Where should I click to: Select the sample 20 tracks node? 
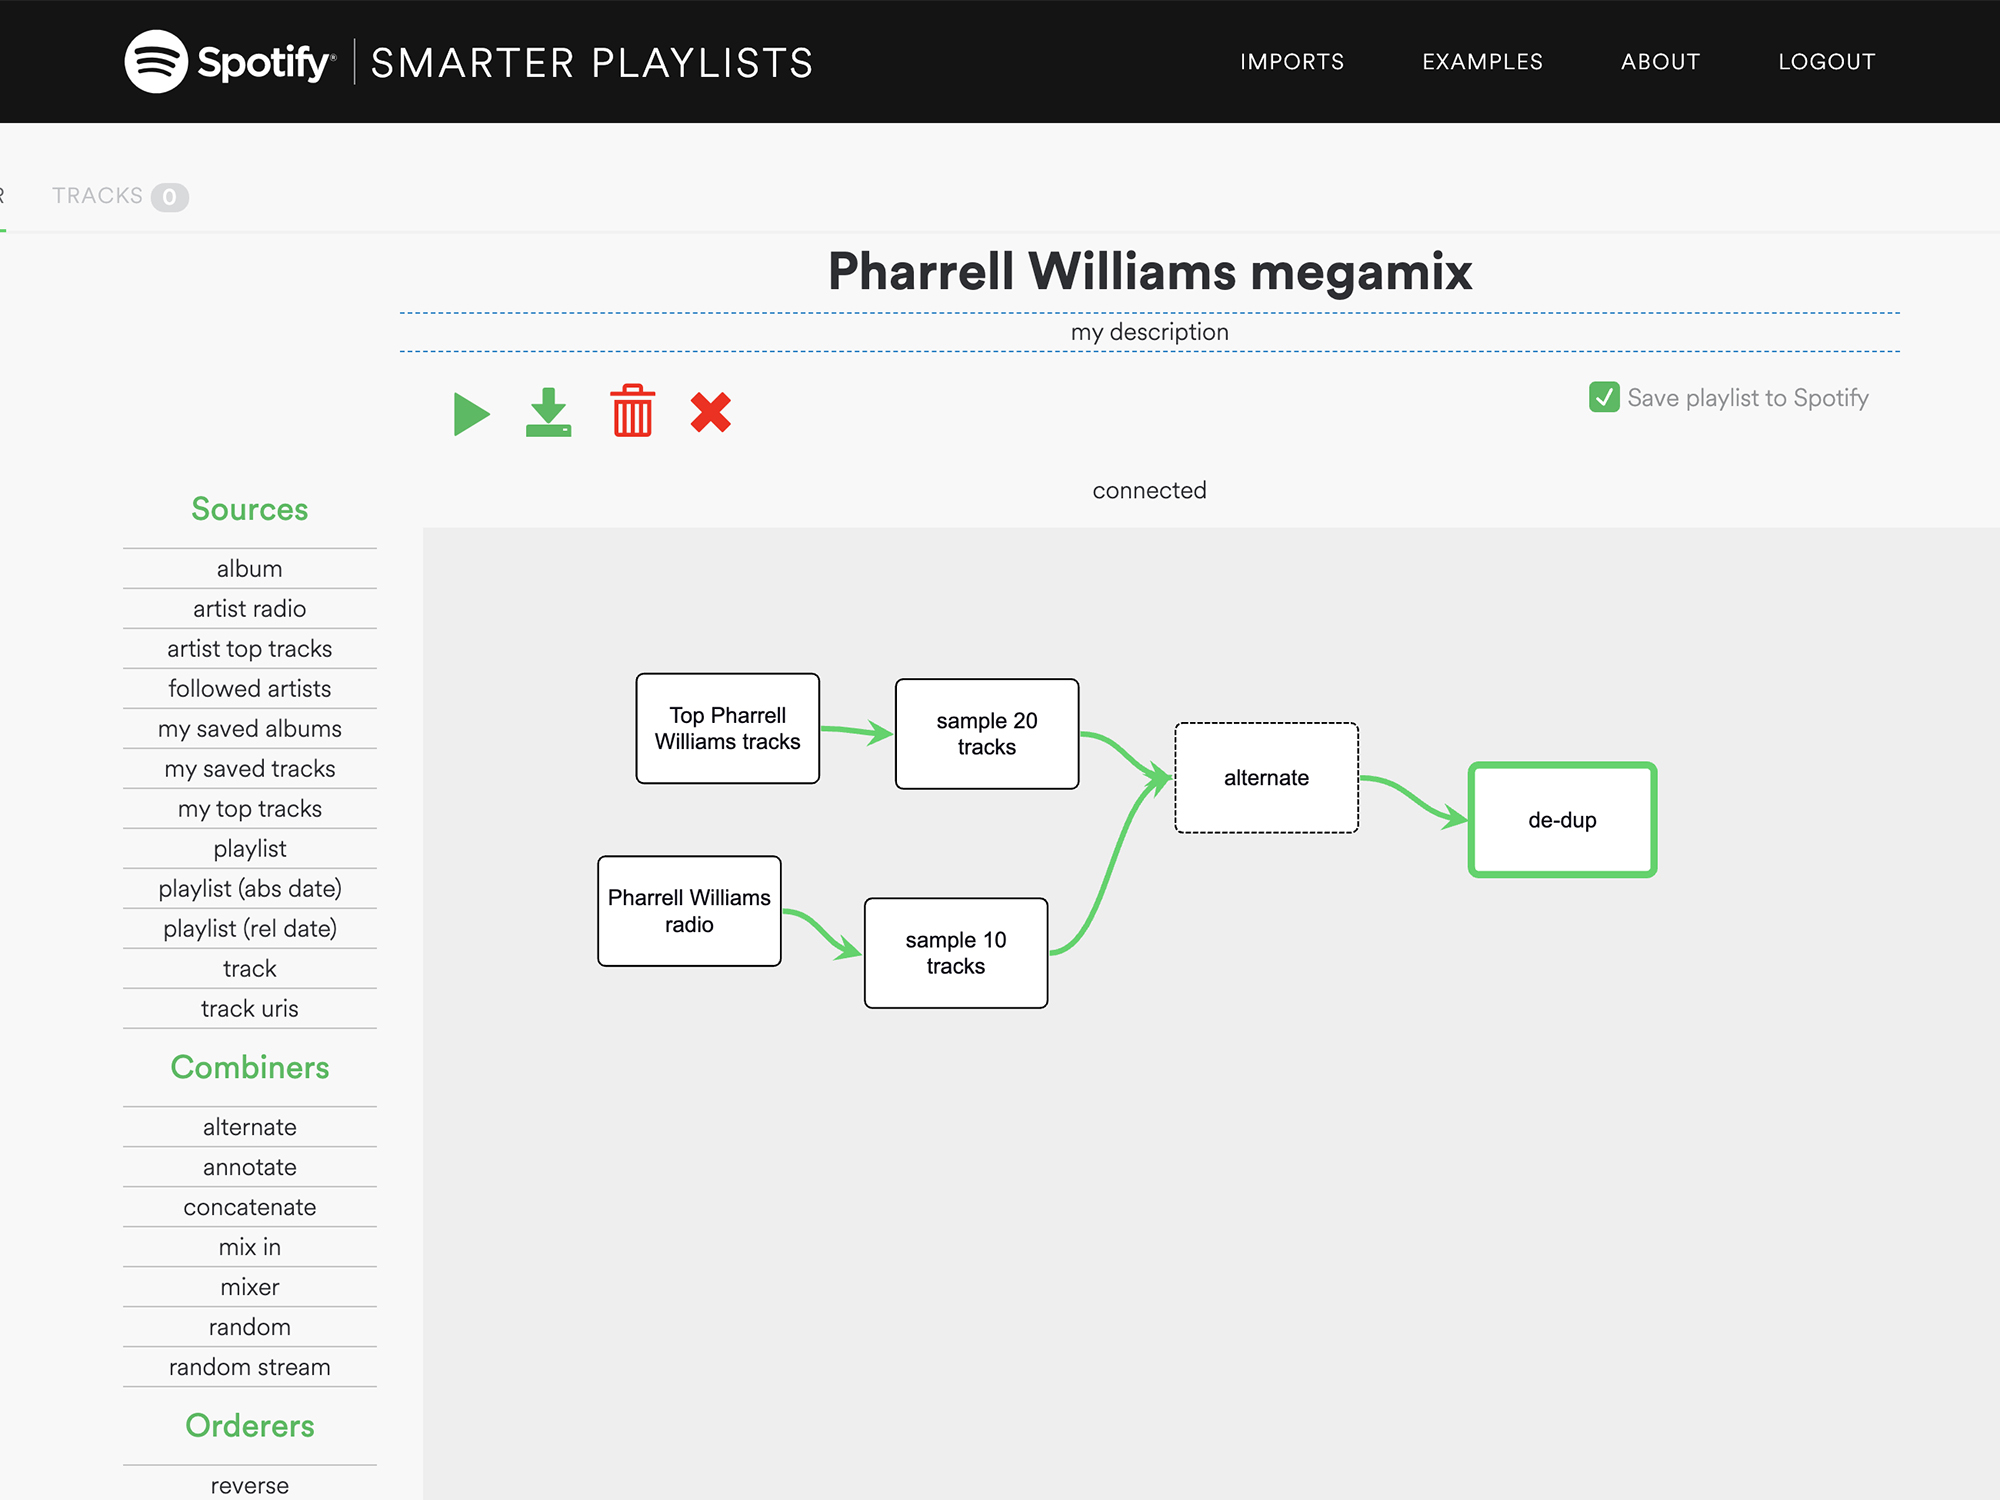click(986, 734)
